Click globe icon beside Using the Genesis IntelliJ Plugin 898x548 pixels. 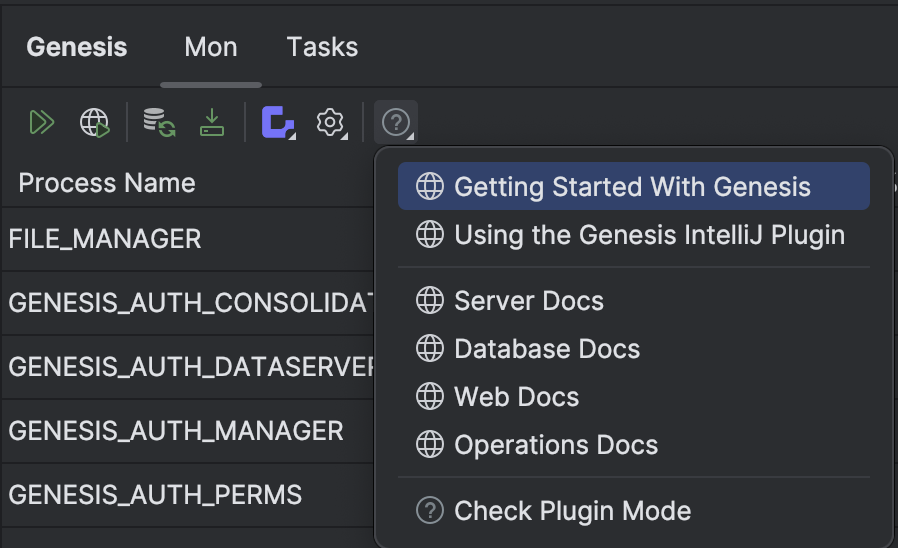(430, 234)
